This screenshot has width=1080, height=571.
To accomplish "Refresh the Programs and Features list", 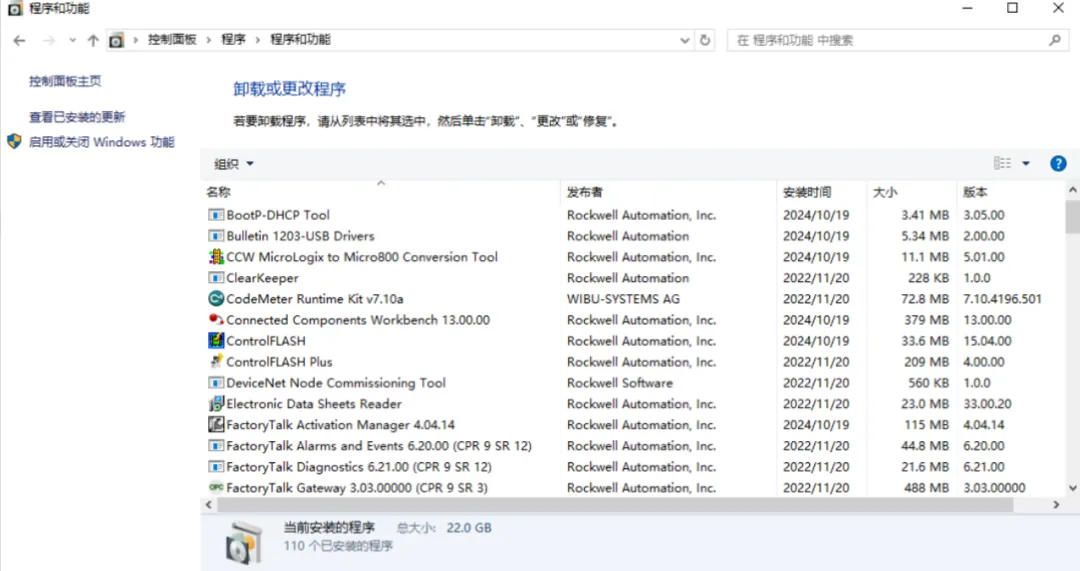I will click(x=705, y=40).
